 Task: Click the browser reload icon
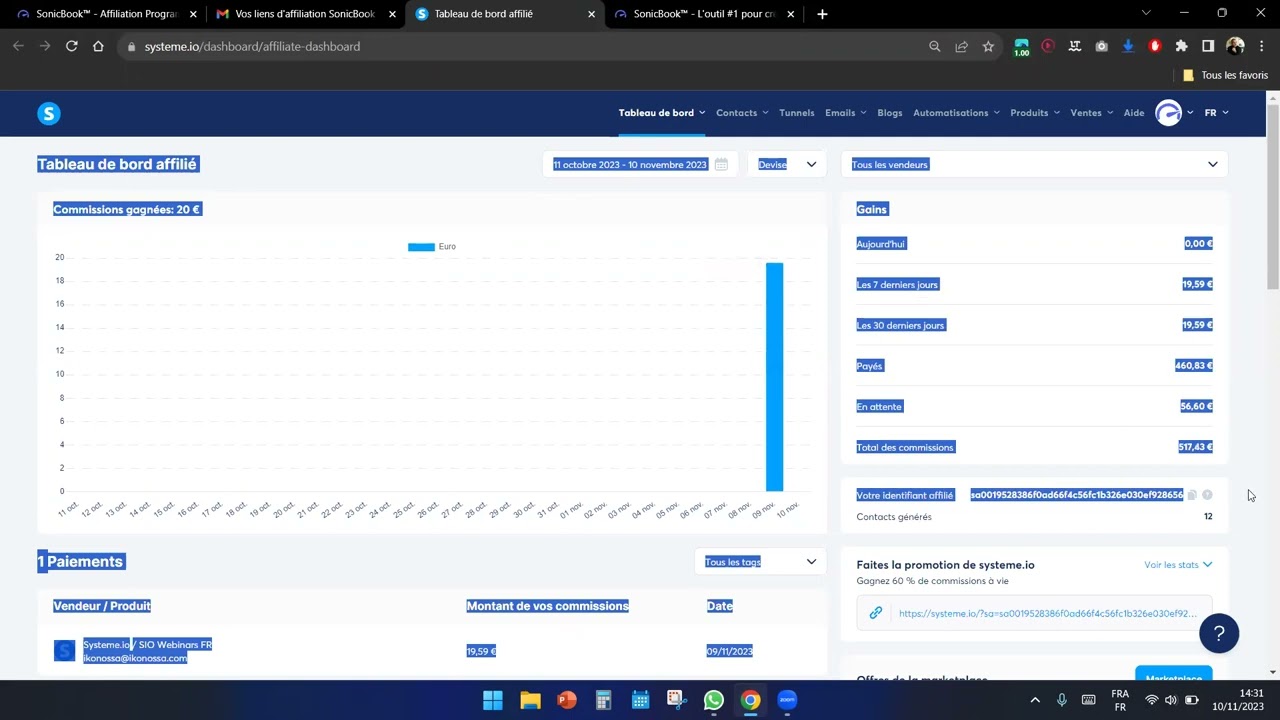coord(71,46)
